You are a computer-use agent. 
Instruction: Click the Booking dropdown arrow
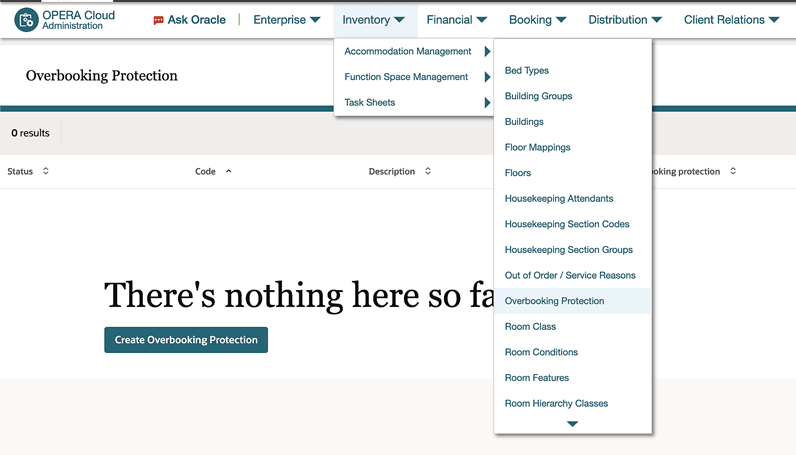coord(561,20)
